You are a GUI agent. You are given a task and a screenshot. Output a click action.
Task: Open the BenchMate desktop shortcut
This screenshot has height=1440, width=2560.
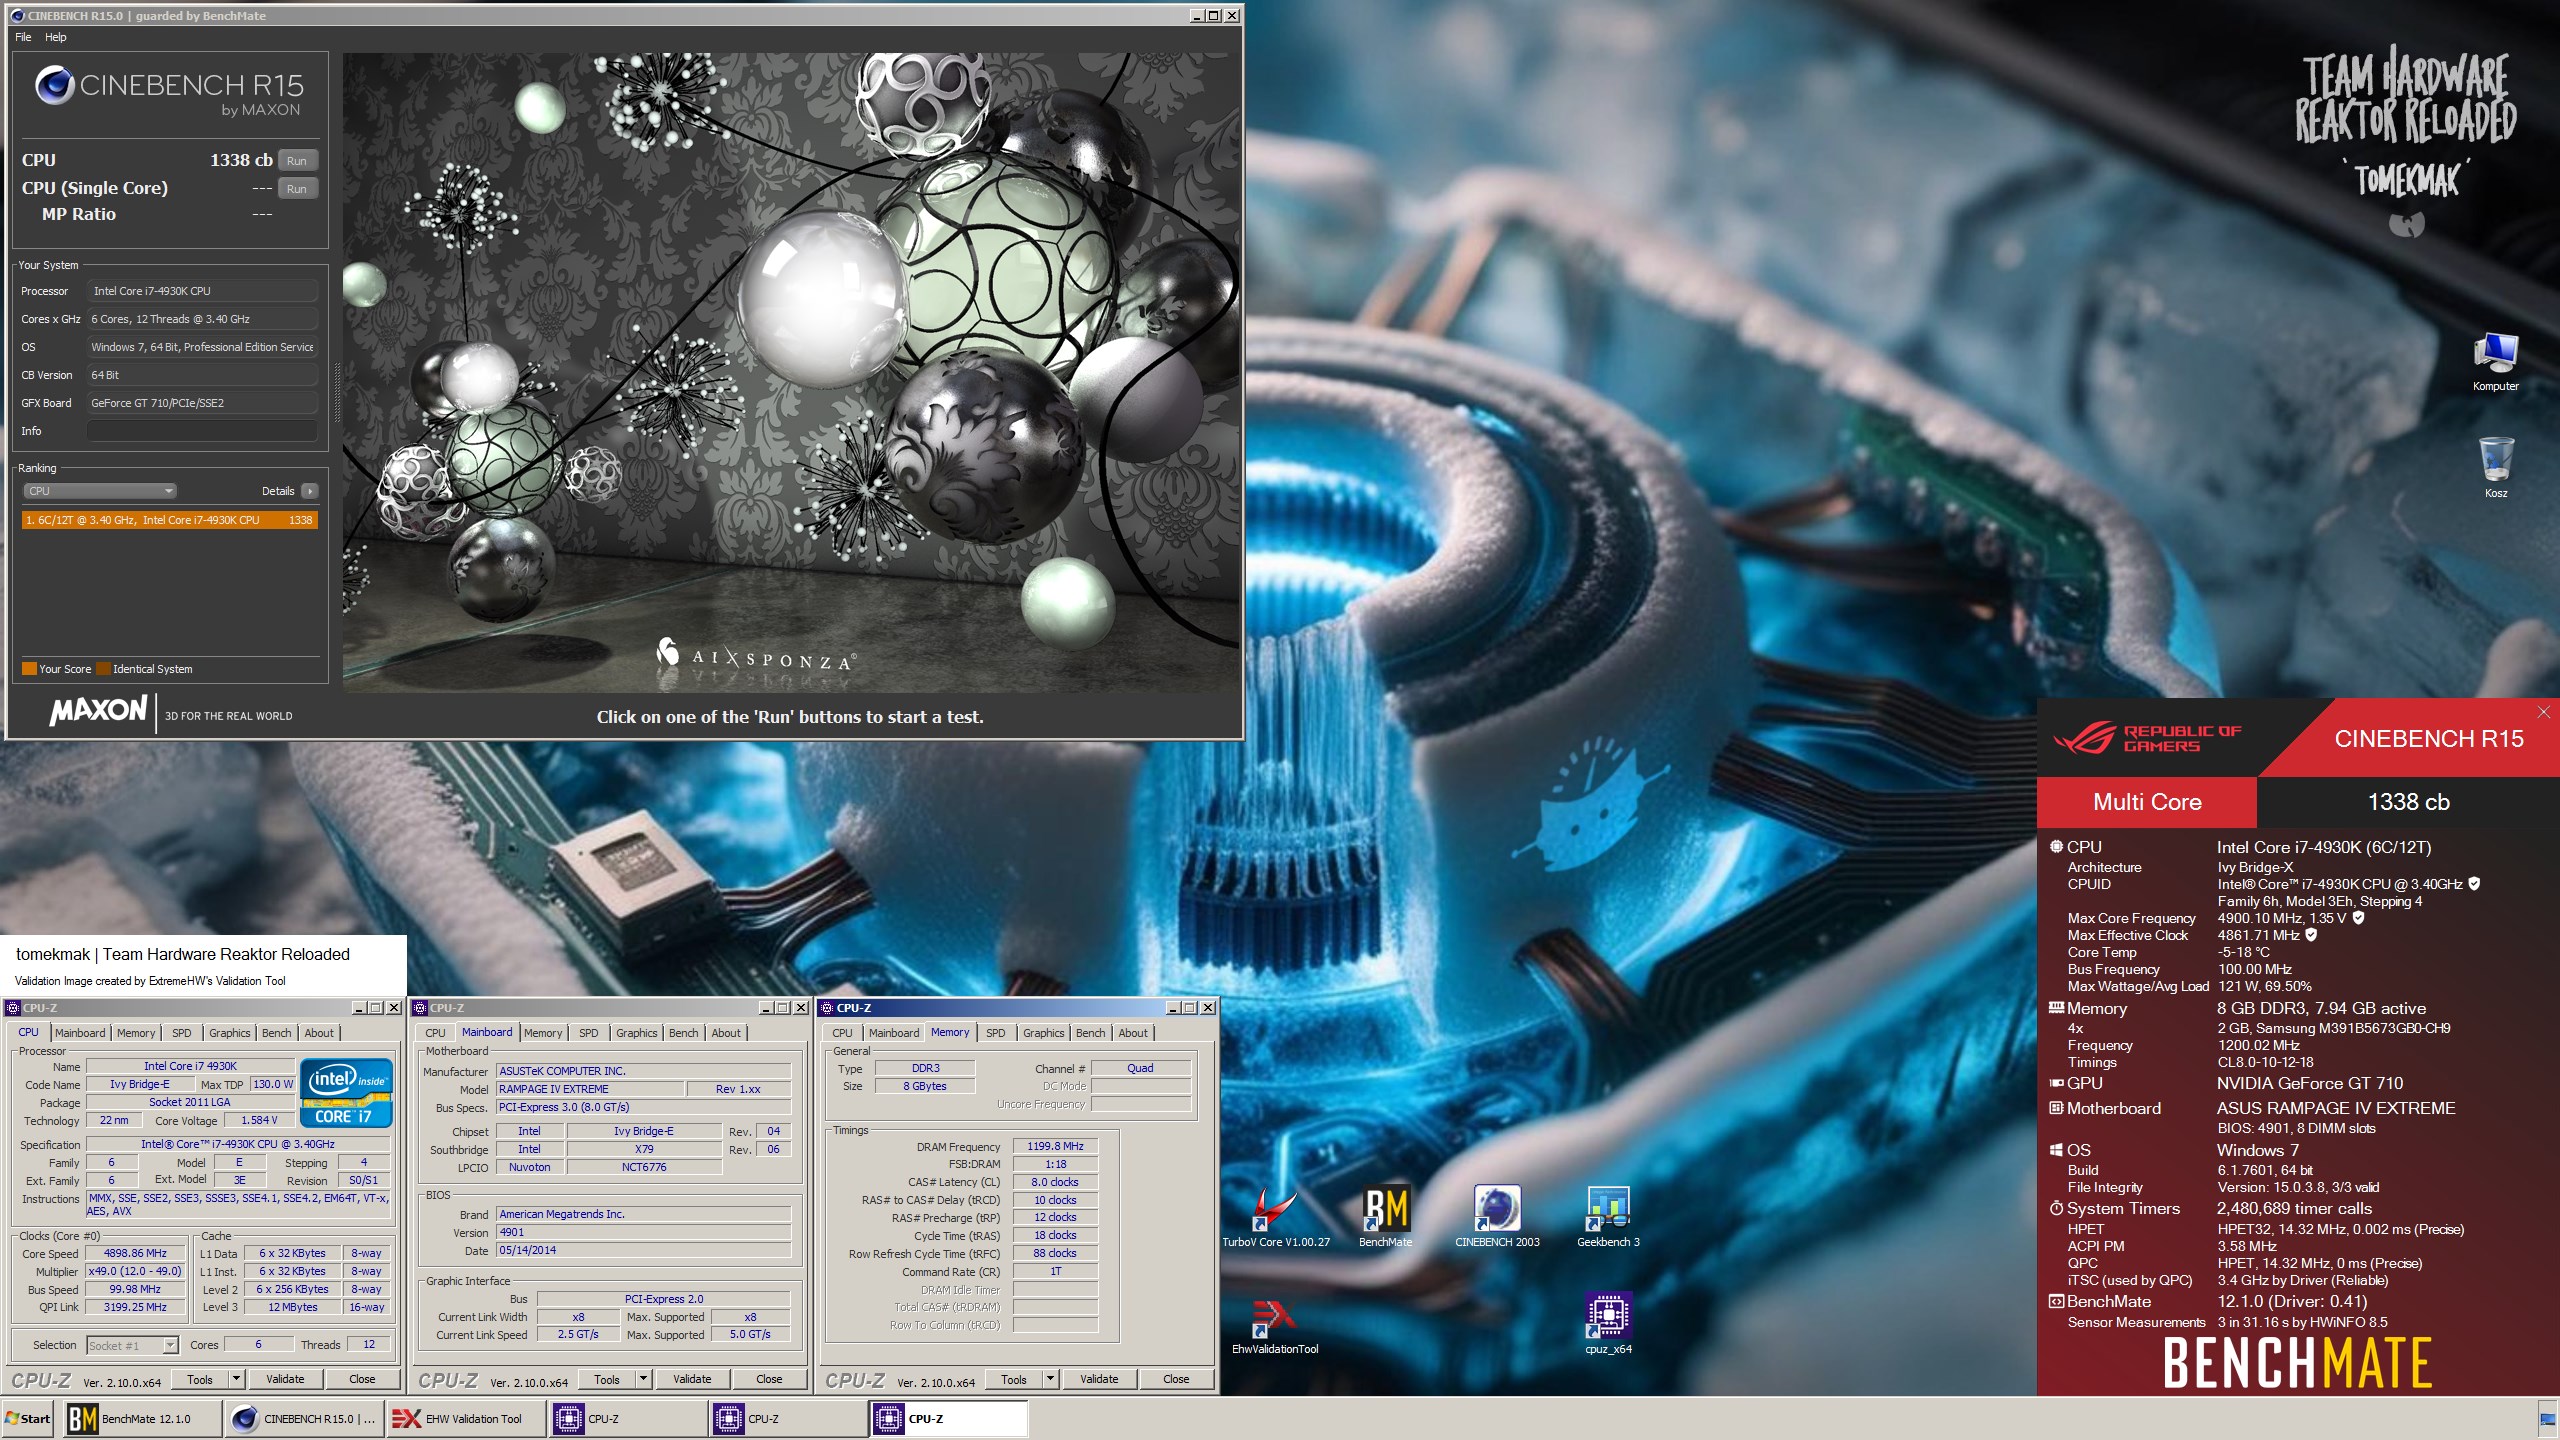1386,1216
